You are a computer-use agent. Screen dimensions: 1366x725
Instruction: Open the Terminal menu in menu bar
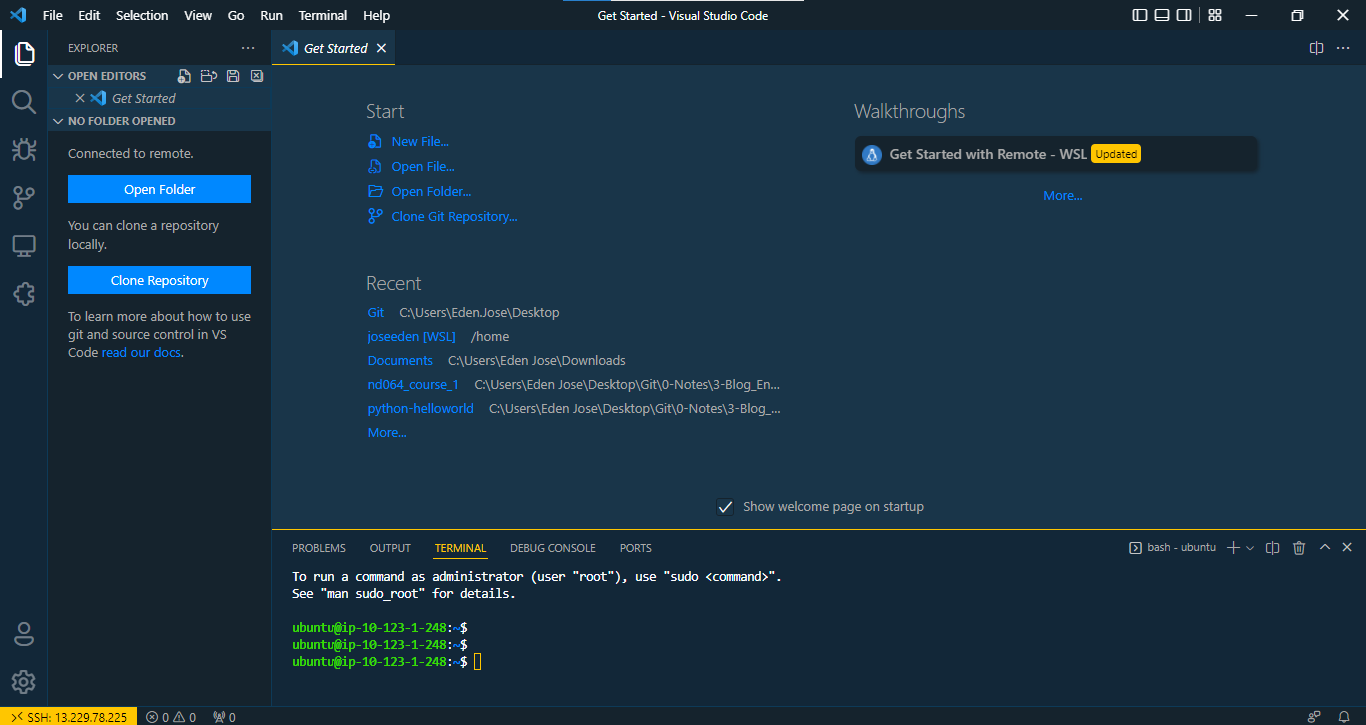pos(322,16)
